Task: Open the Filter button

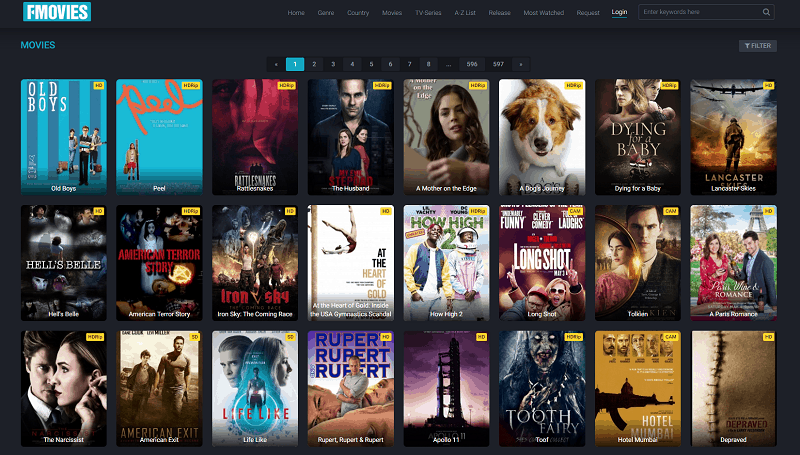Action: pyautogui.click(x=757, y=46)
